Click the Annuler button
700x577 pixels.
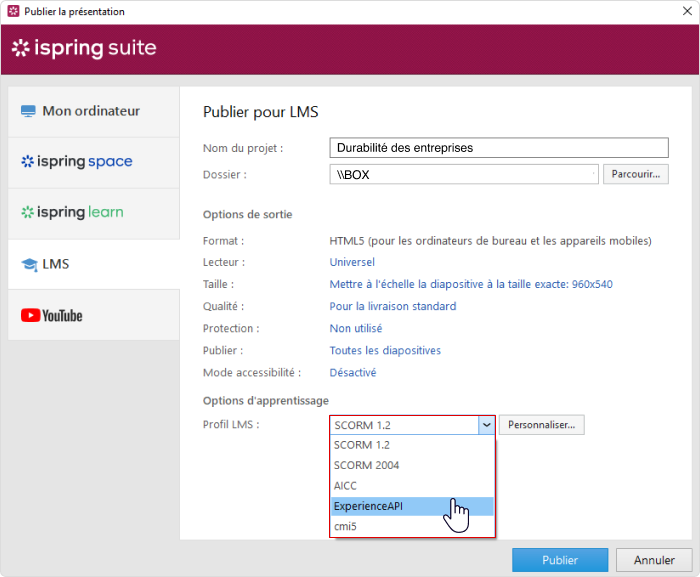(x=654, y=560)
